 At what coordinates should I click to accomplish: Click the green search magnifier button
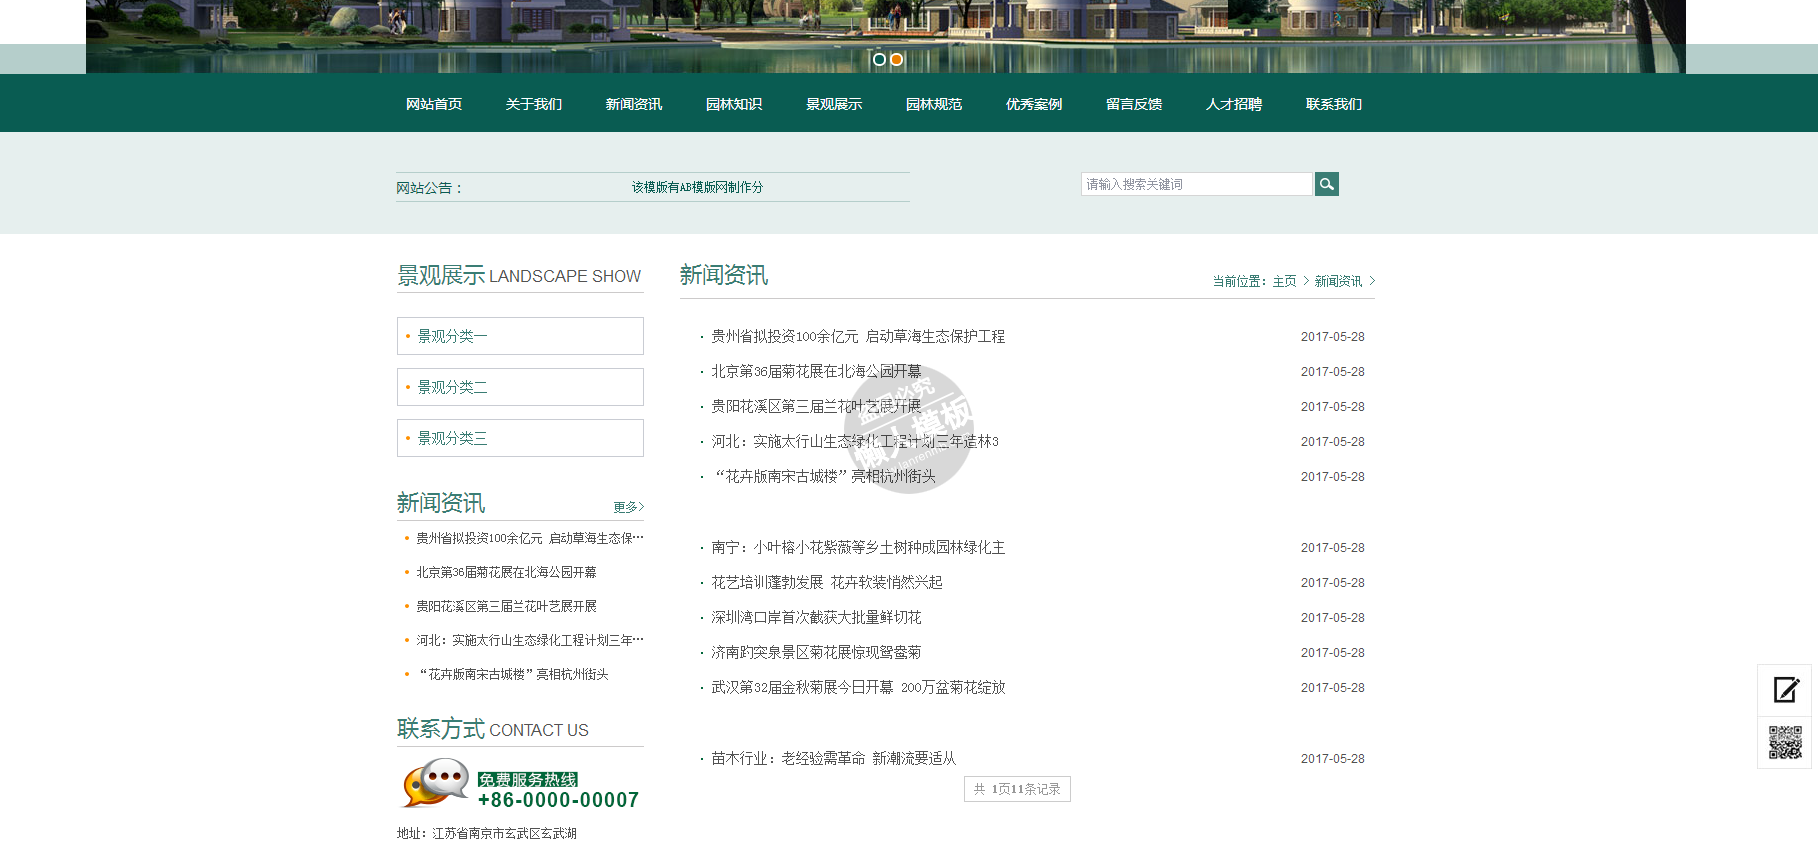coord(1326,184)
